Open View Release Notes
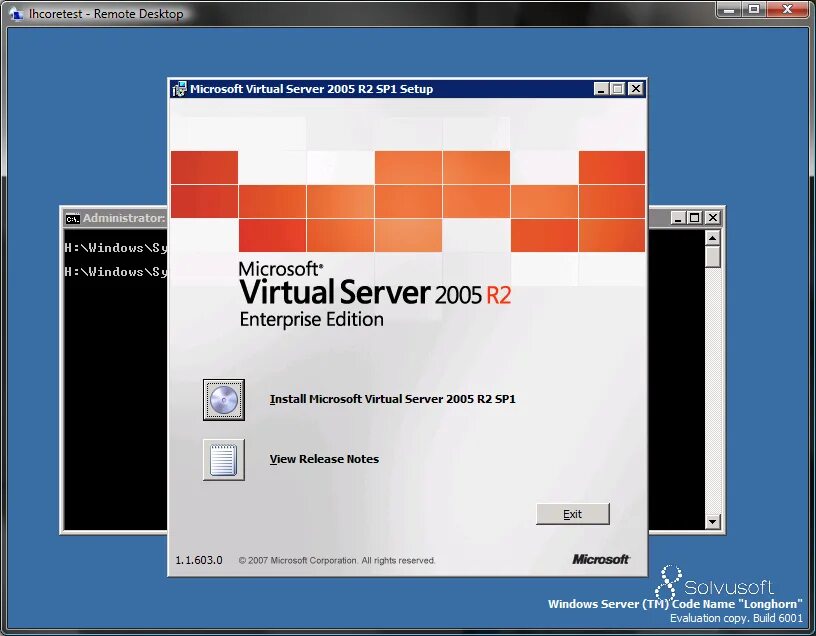This screenshot has height=636, width=816. 324,459
